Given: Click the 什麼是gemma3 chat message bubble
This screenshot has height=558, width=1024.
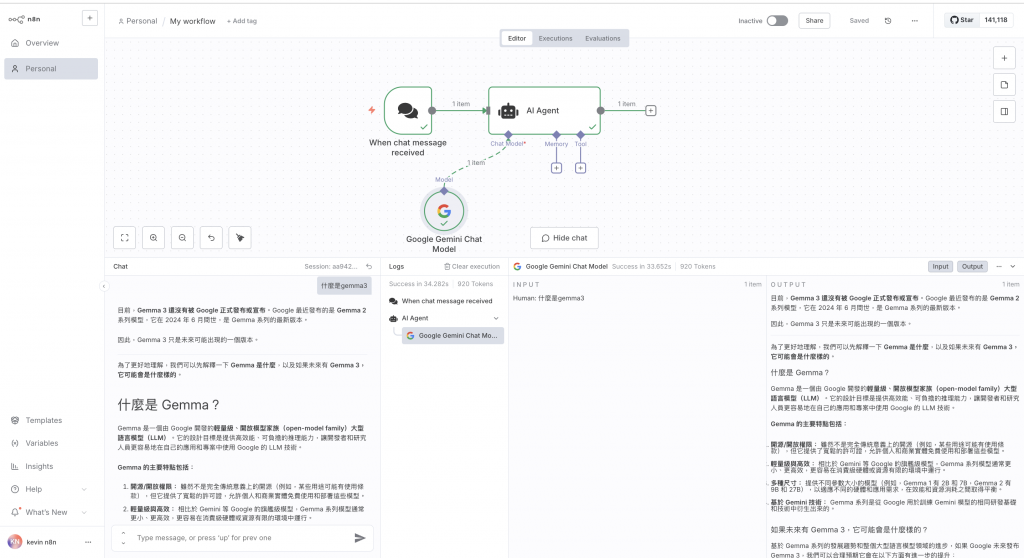Looking at the screenshot, I should pyautogui.click(x=344, y=286).
